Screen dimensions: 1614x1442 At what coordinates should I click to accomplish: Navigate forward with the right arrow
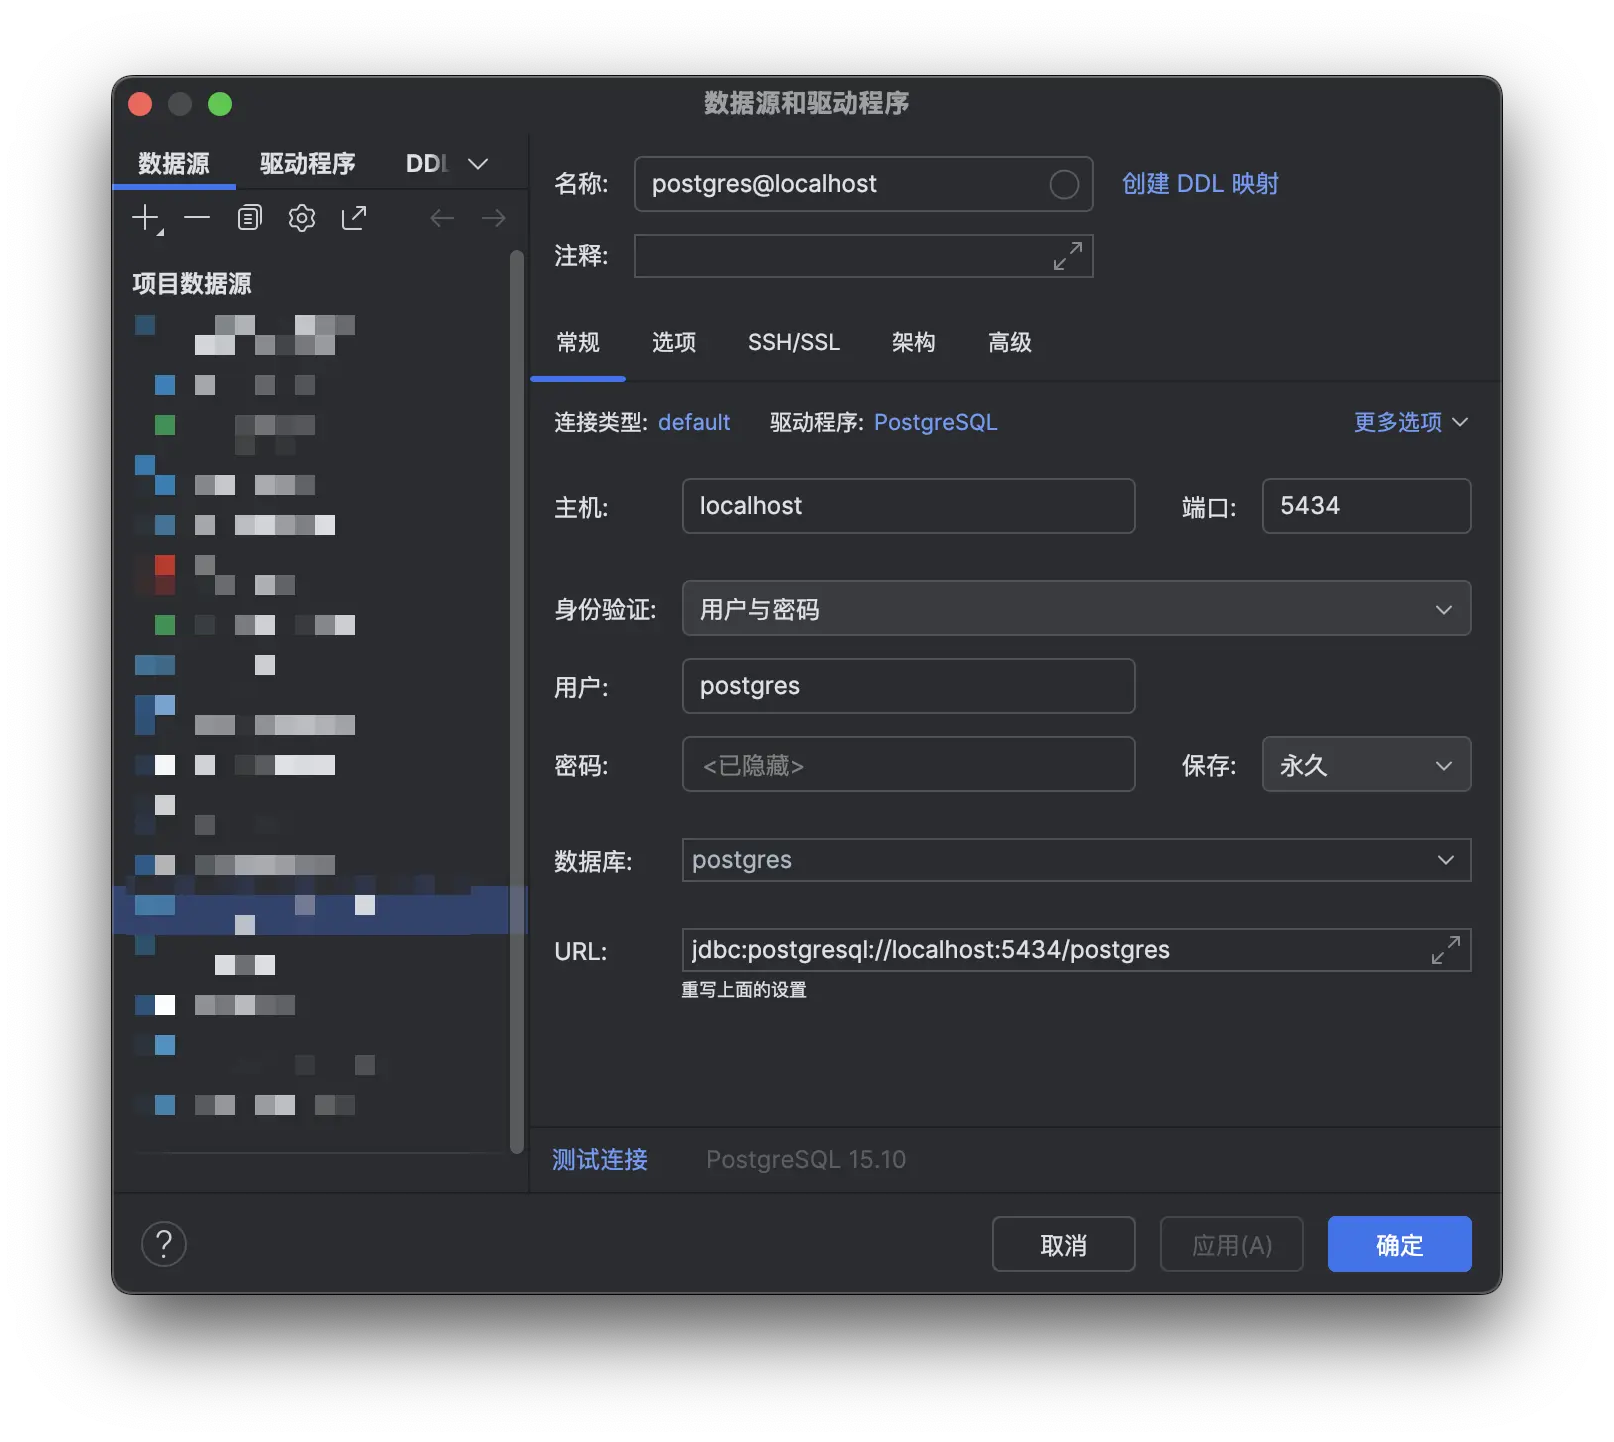click(x=494, y=218)
